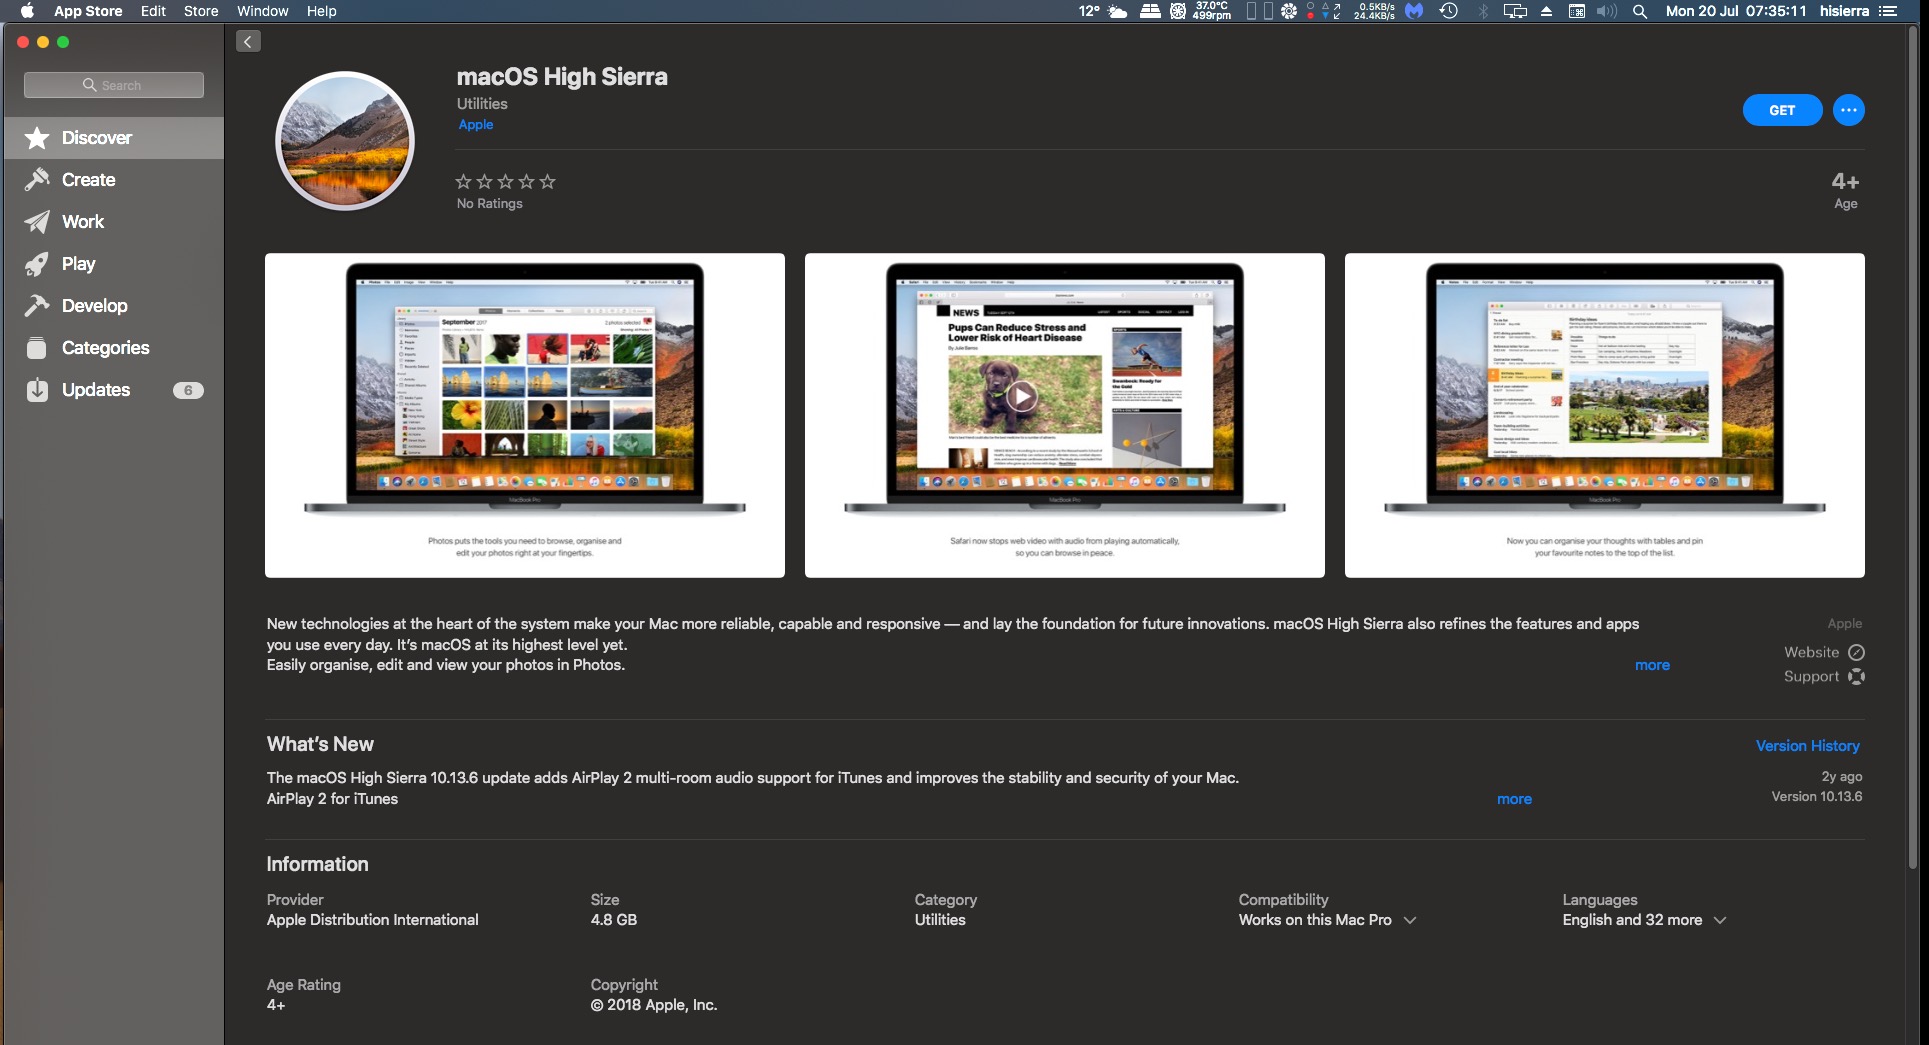
Task: Click the 4.8 GB size value
Action: coord(613,920)
